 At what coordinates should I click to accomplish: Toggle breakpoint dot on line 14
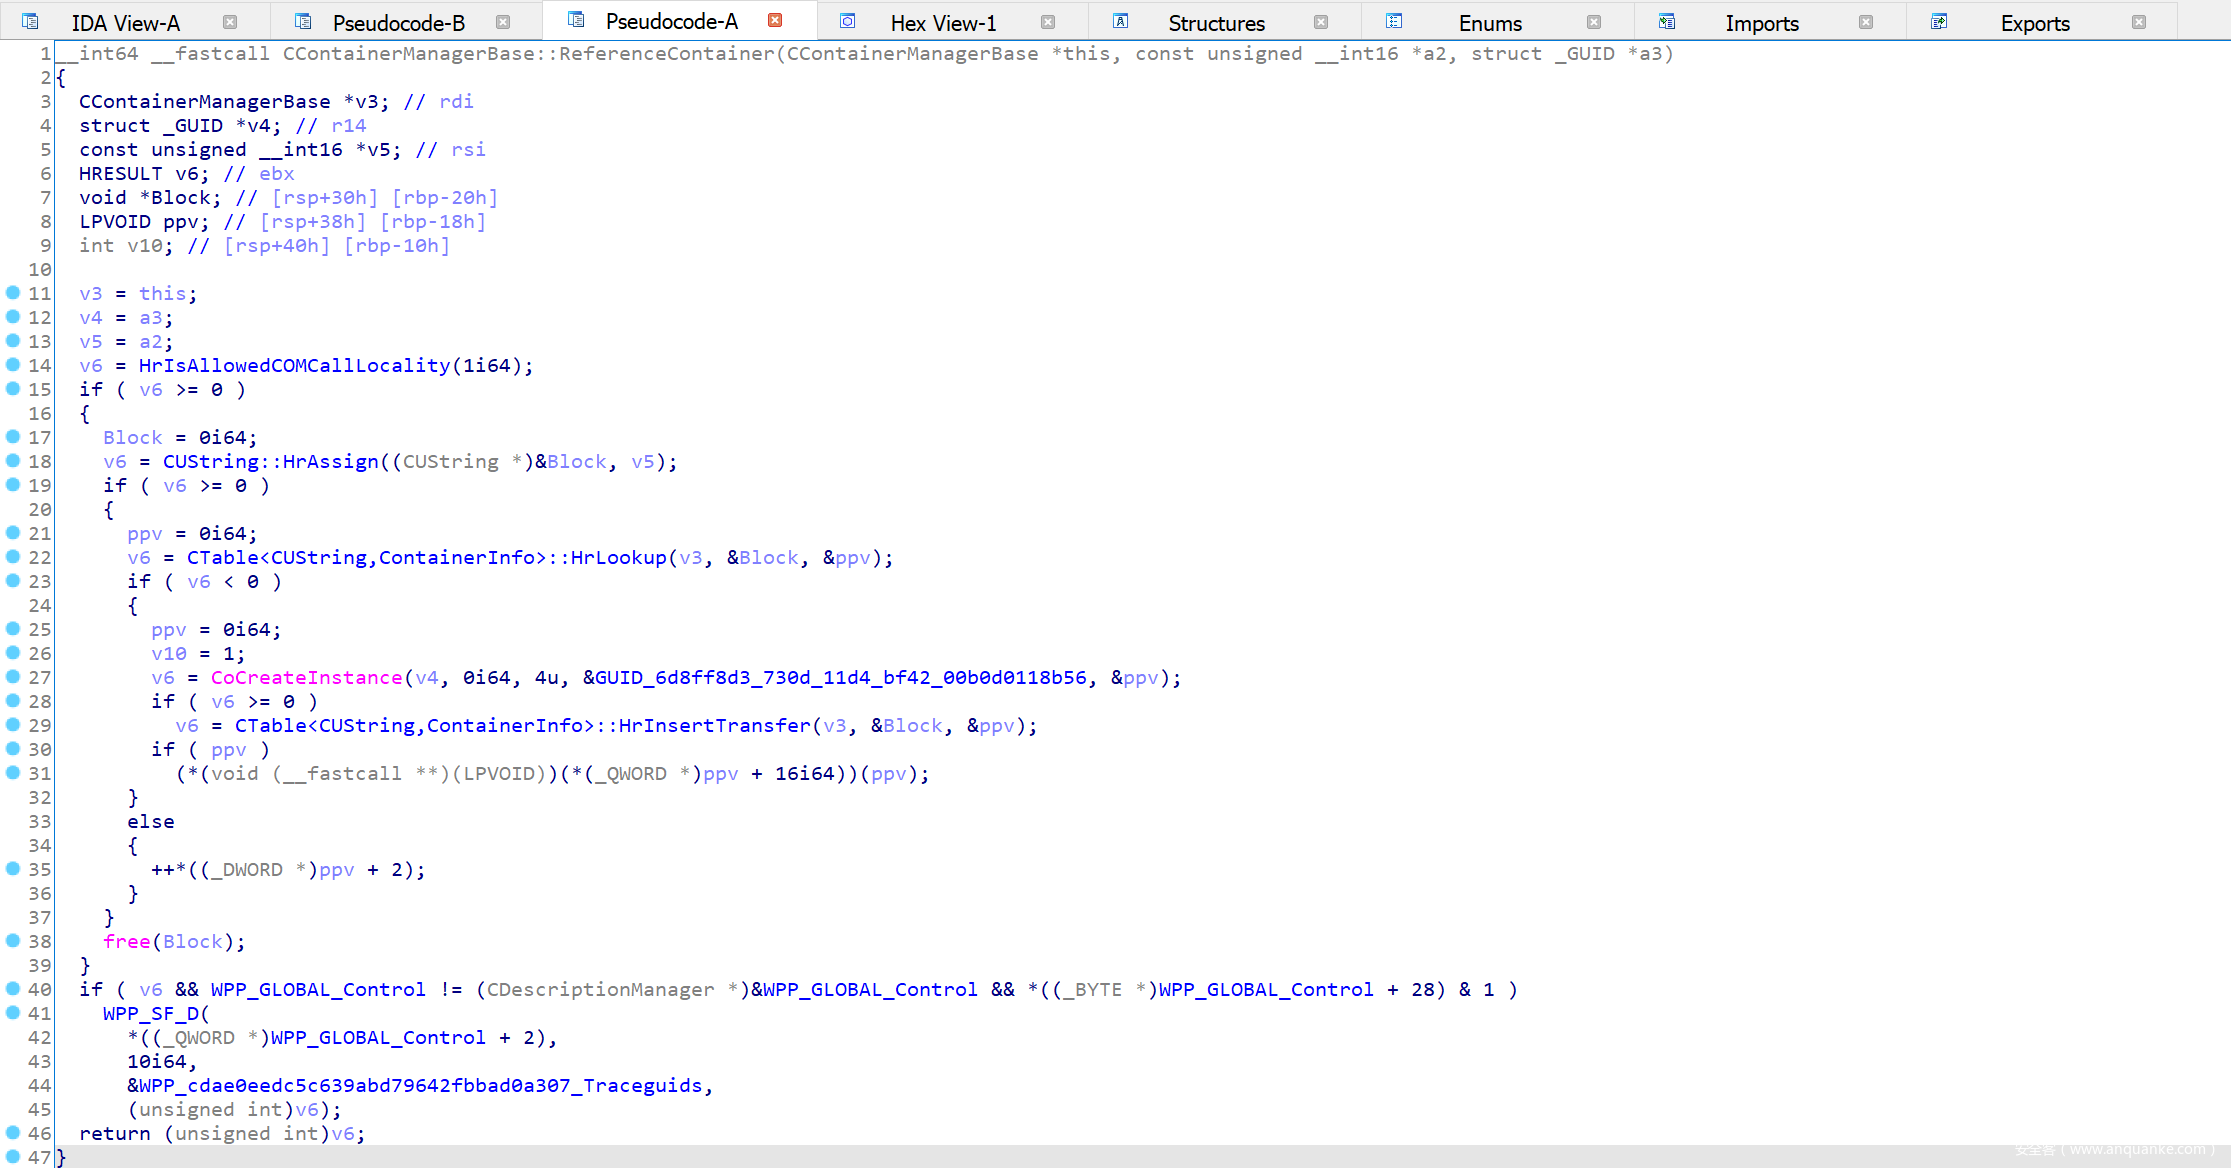(x=13, y=365)
